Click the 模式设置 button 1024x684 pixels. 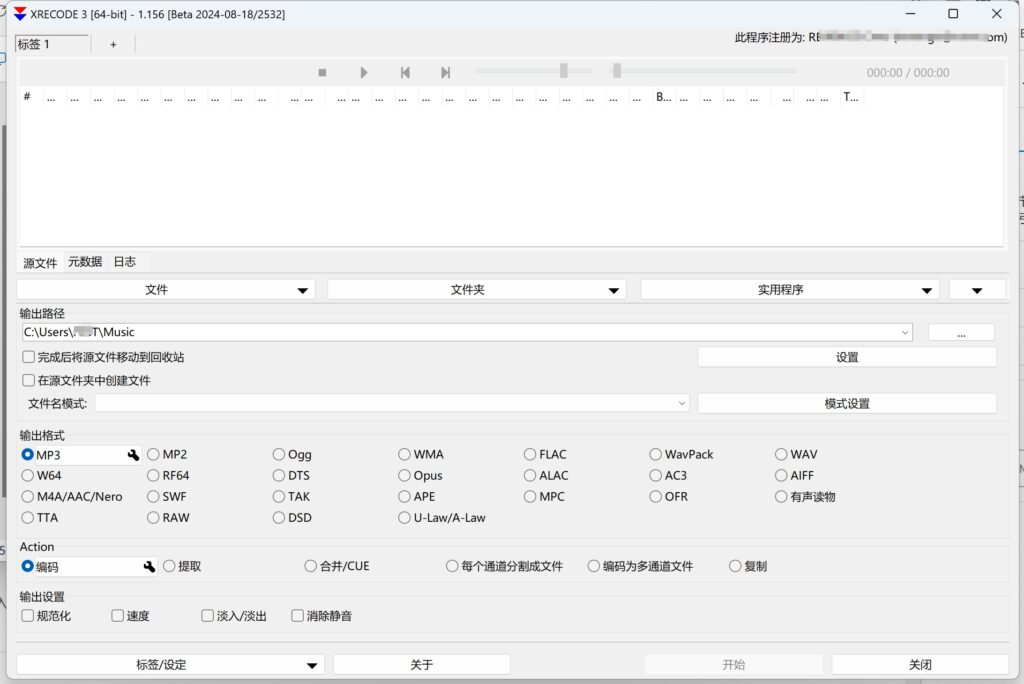point(846,404)
